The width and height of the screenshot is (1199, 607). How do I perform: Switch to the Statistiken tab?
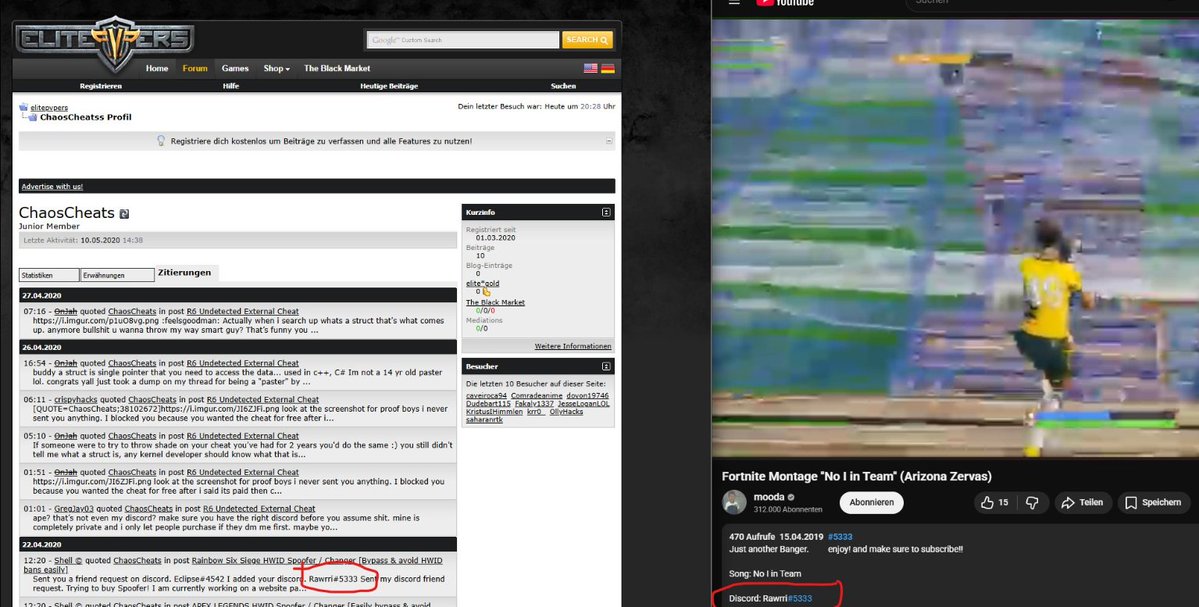[x=49, y=275]
